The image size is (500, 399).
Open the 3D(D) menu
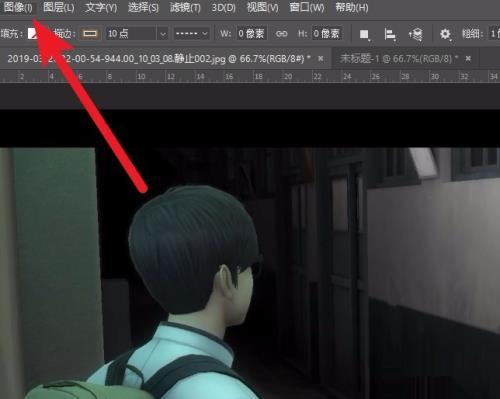224,7
